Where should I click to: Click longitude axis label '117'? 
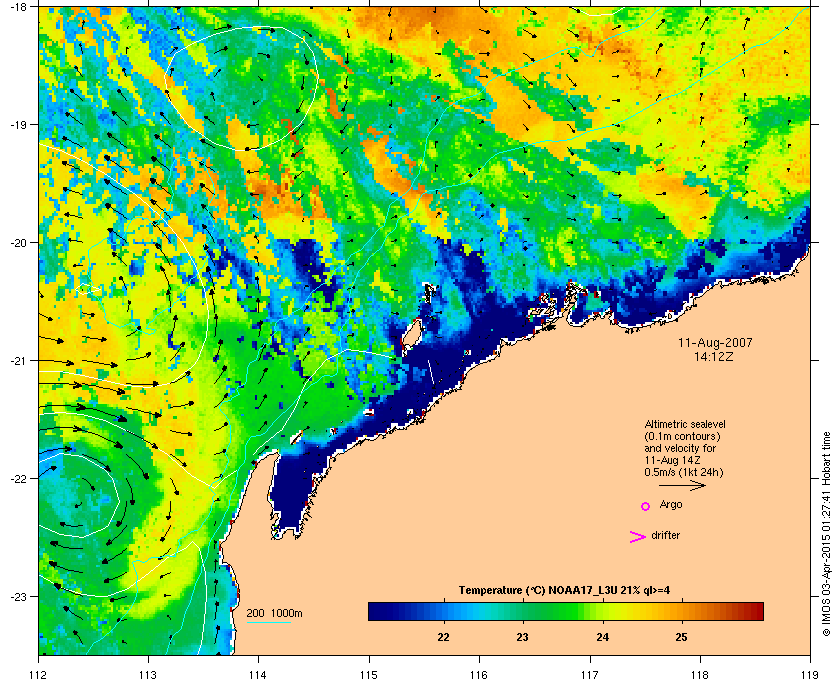590,674
